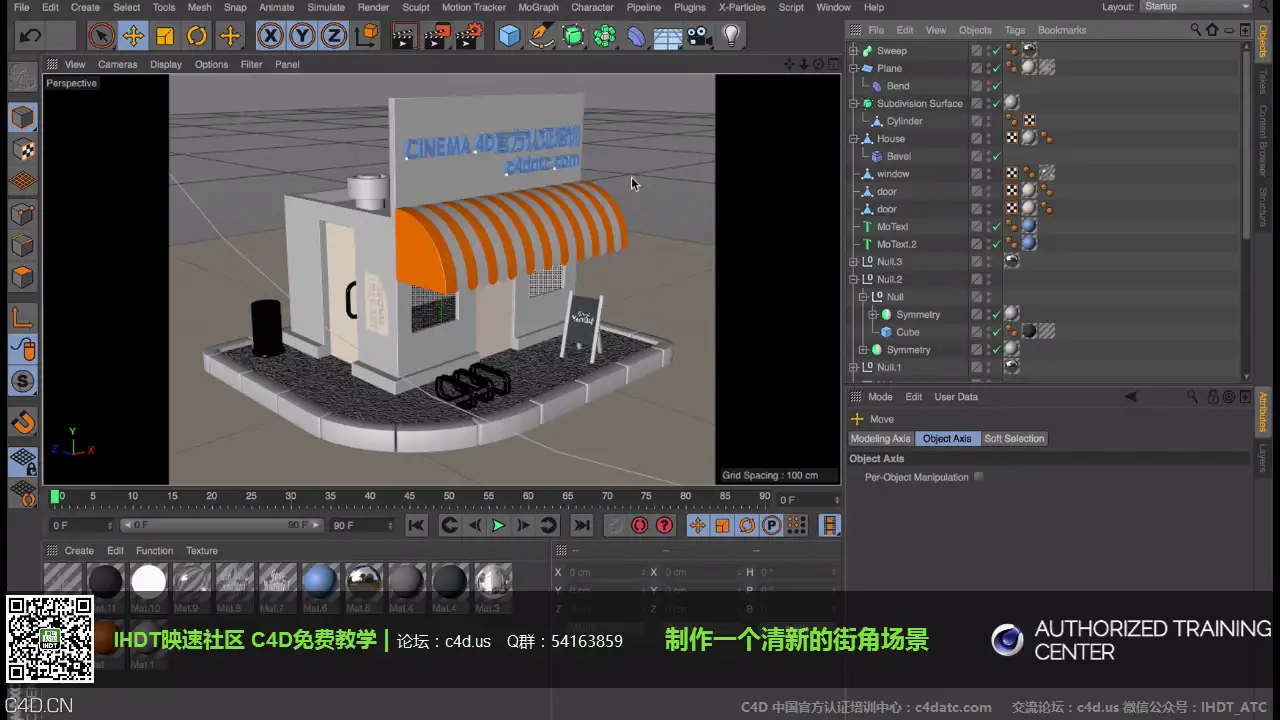Screen dimensions: 1280x720
Task: Switch the coordinate system icon
Action: [367, 37]
